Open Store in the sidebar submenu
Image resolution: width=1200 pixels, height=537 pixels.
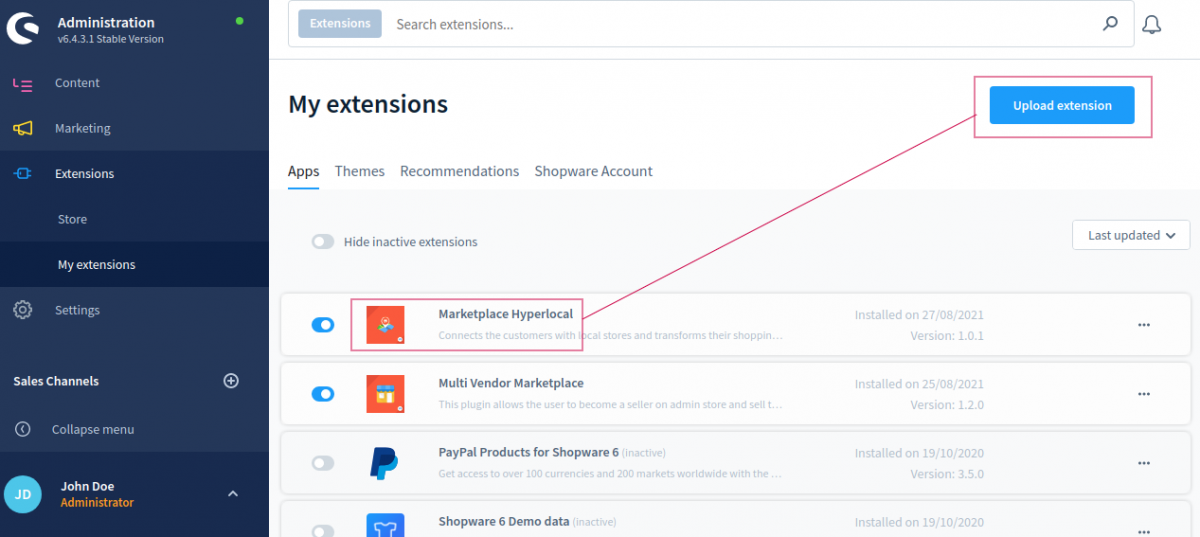72,219
